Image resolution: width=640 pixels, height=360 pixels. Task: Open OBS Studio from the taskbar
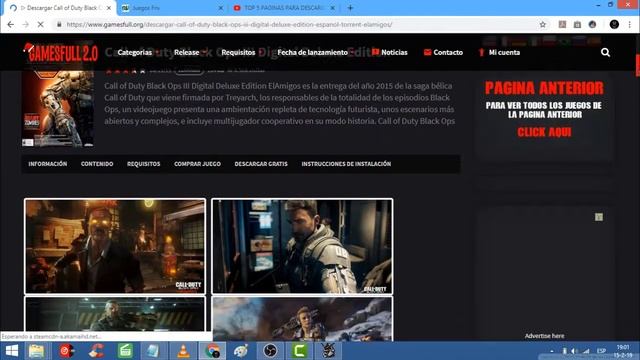coord(270,351)
